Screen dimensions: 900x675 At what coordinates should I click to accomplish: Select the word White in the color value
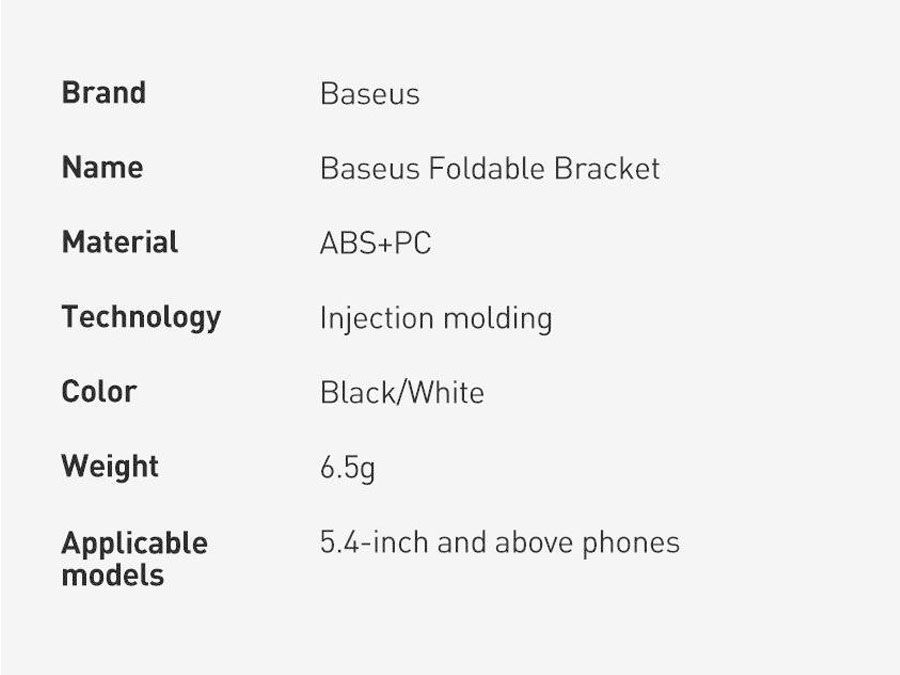point(444,392)
